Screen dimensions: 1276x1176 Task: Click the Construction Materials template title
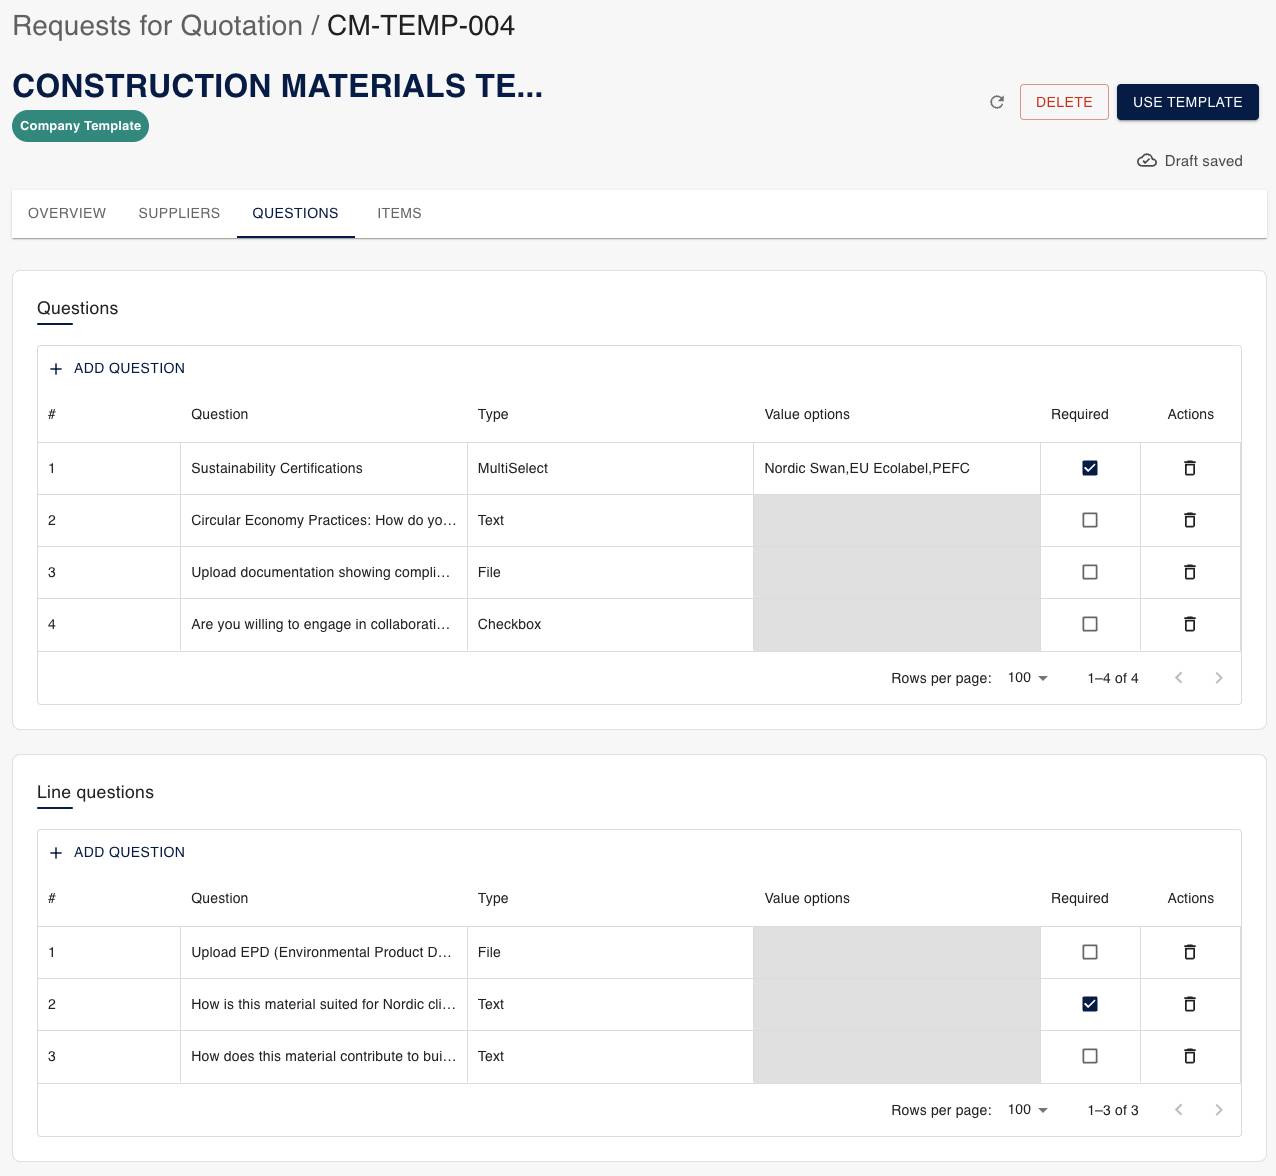277,86
